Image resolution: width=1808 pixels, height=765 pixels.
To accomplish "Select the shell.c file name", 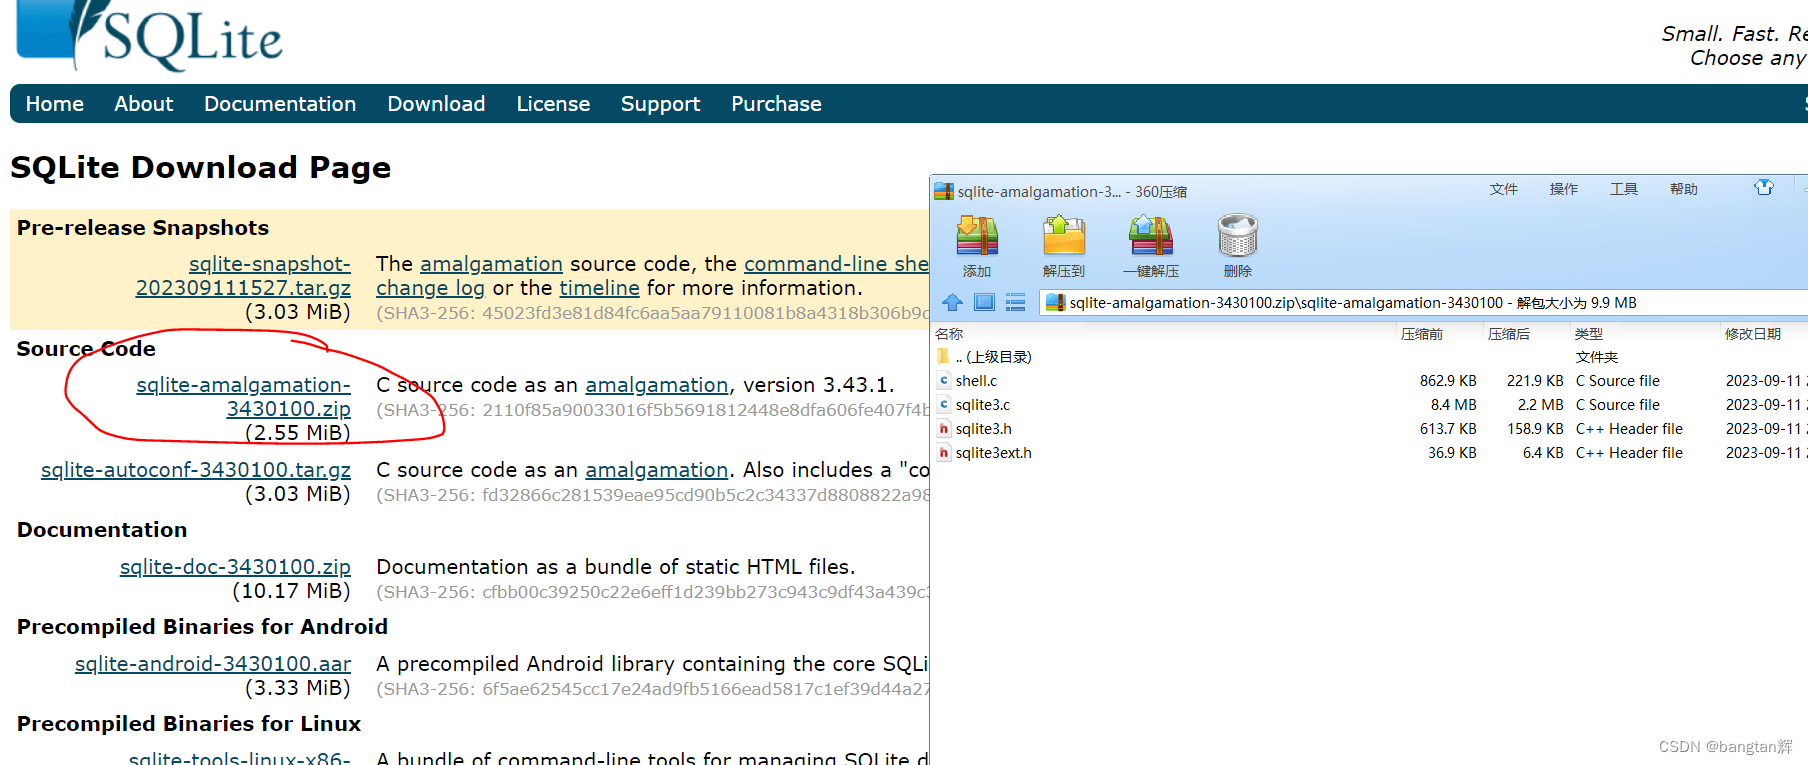I will [x=976, y=381].
